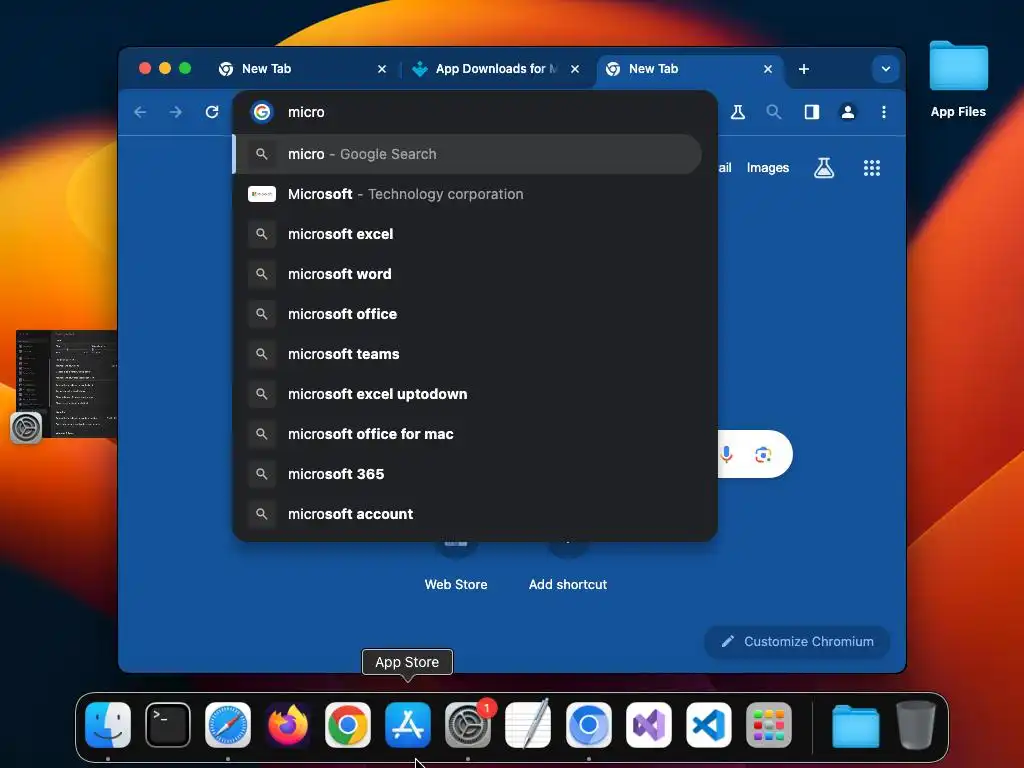Viewport: 1024px width, 768px height.
Task: Open App Store from the dock
Action: point(408,725)
